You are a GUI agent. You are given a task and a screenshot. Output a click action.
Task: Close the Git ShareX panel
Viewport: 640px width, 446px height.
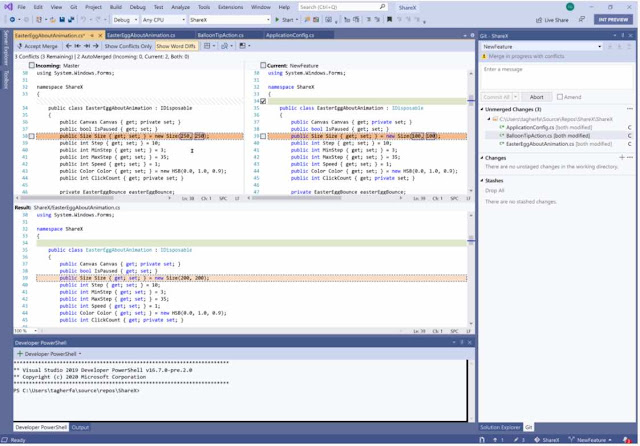point(631,36)
